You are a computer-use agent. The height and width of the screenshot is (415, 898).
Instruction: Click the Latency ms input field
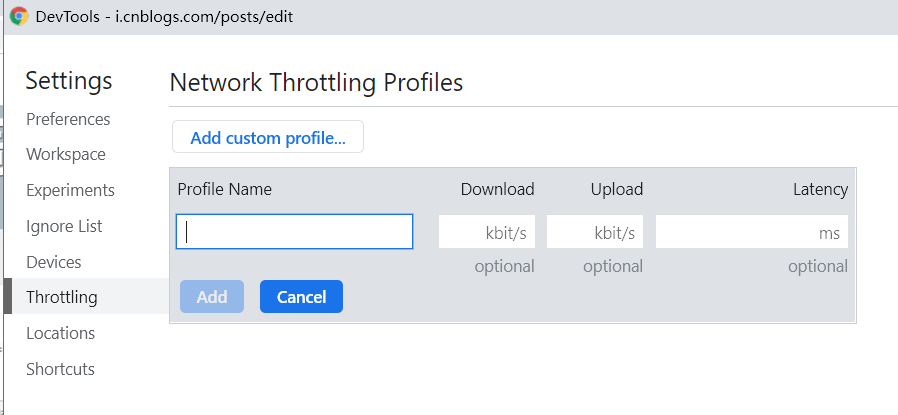point(752,232)
